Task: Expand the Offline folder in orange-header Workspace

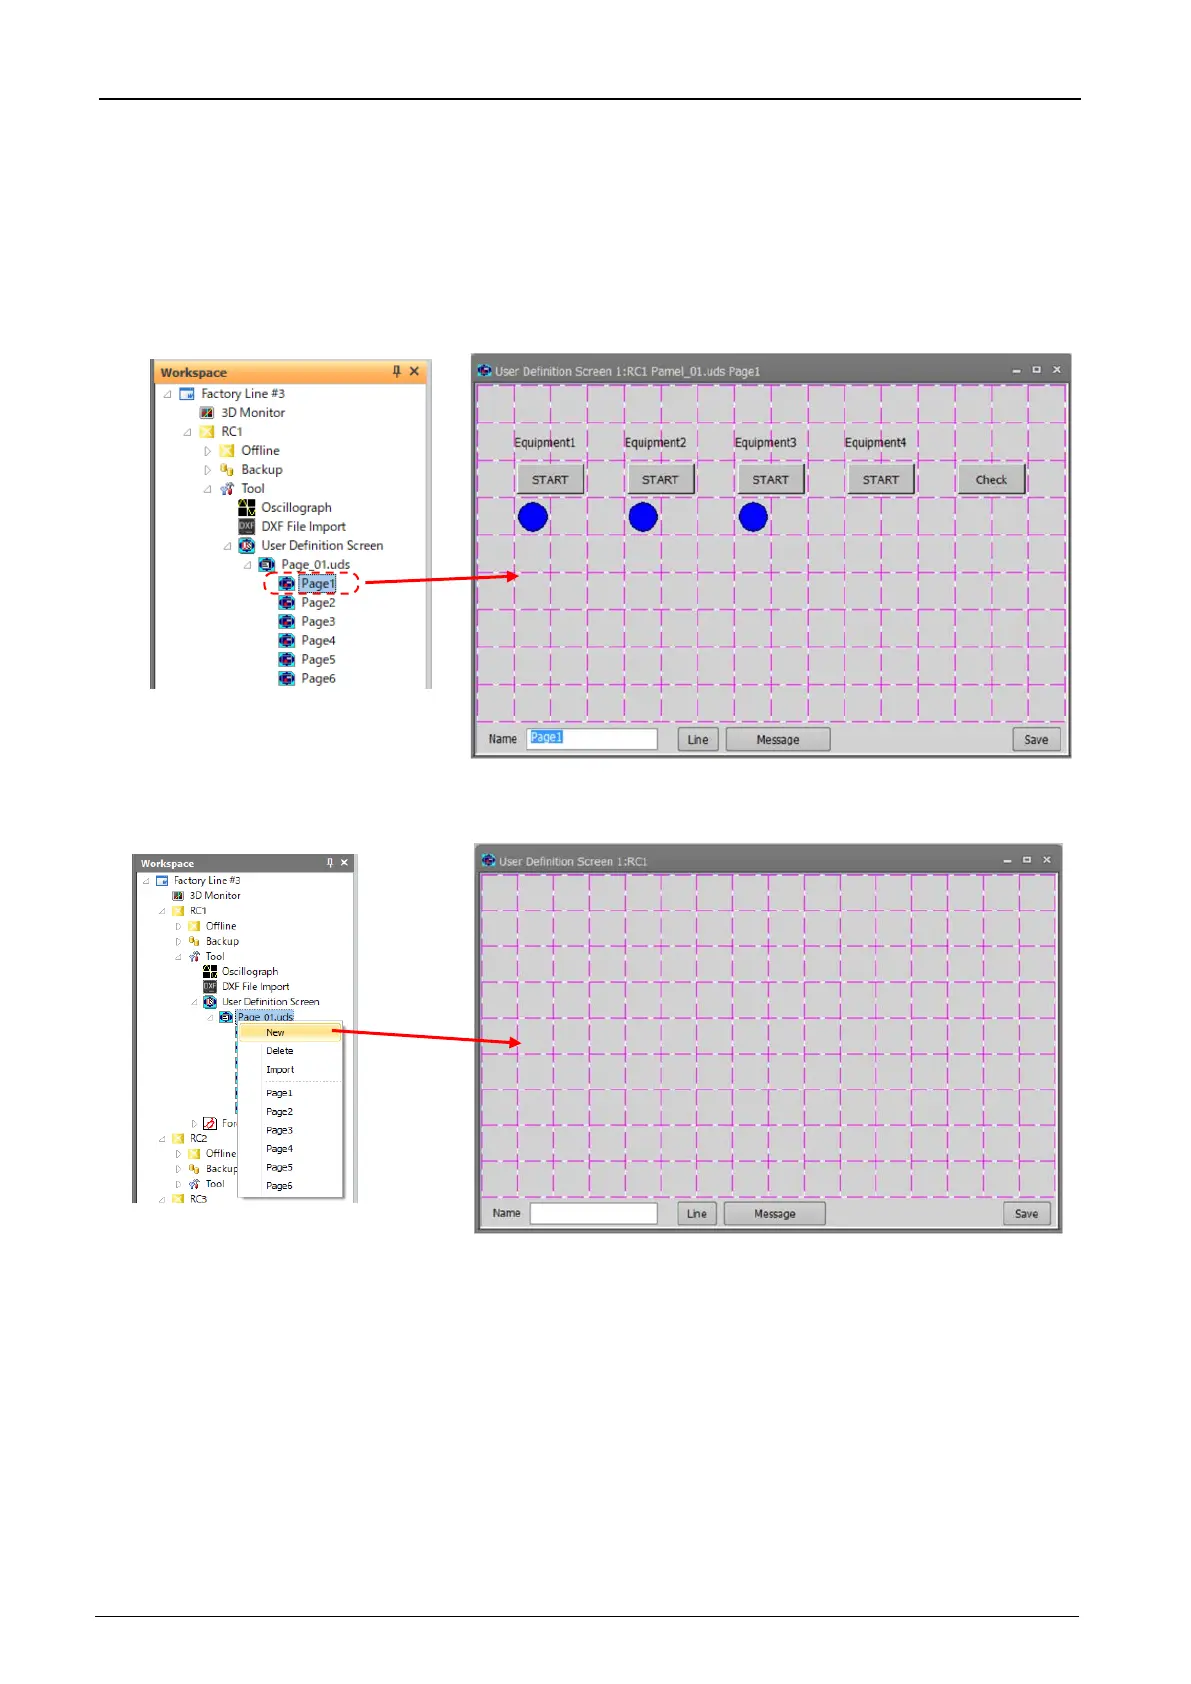Action: point(208,451)
